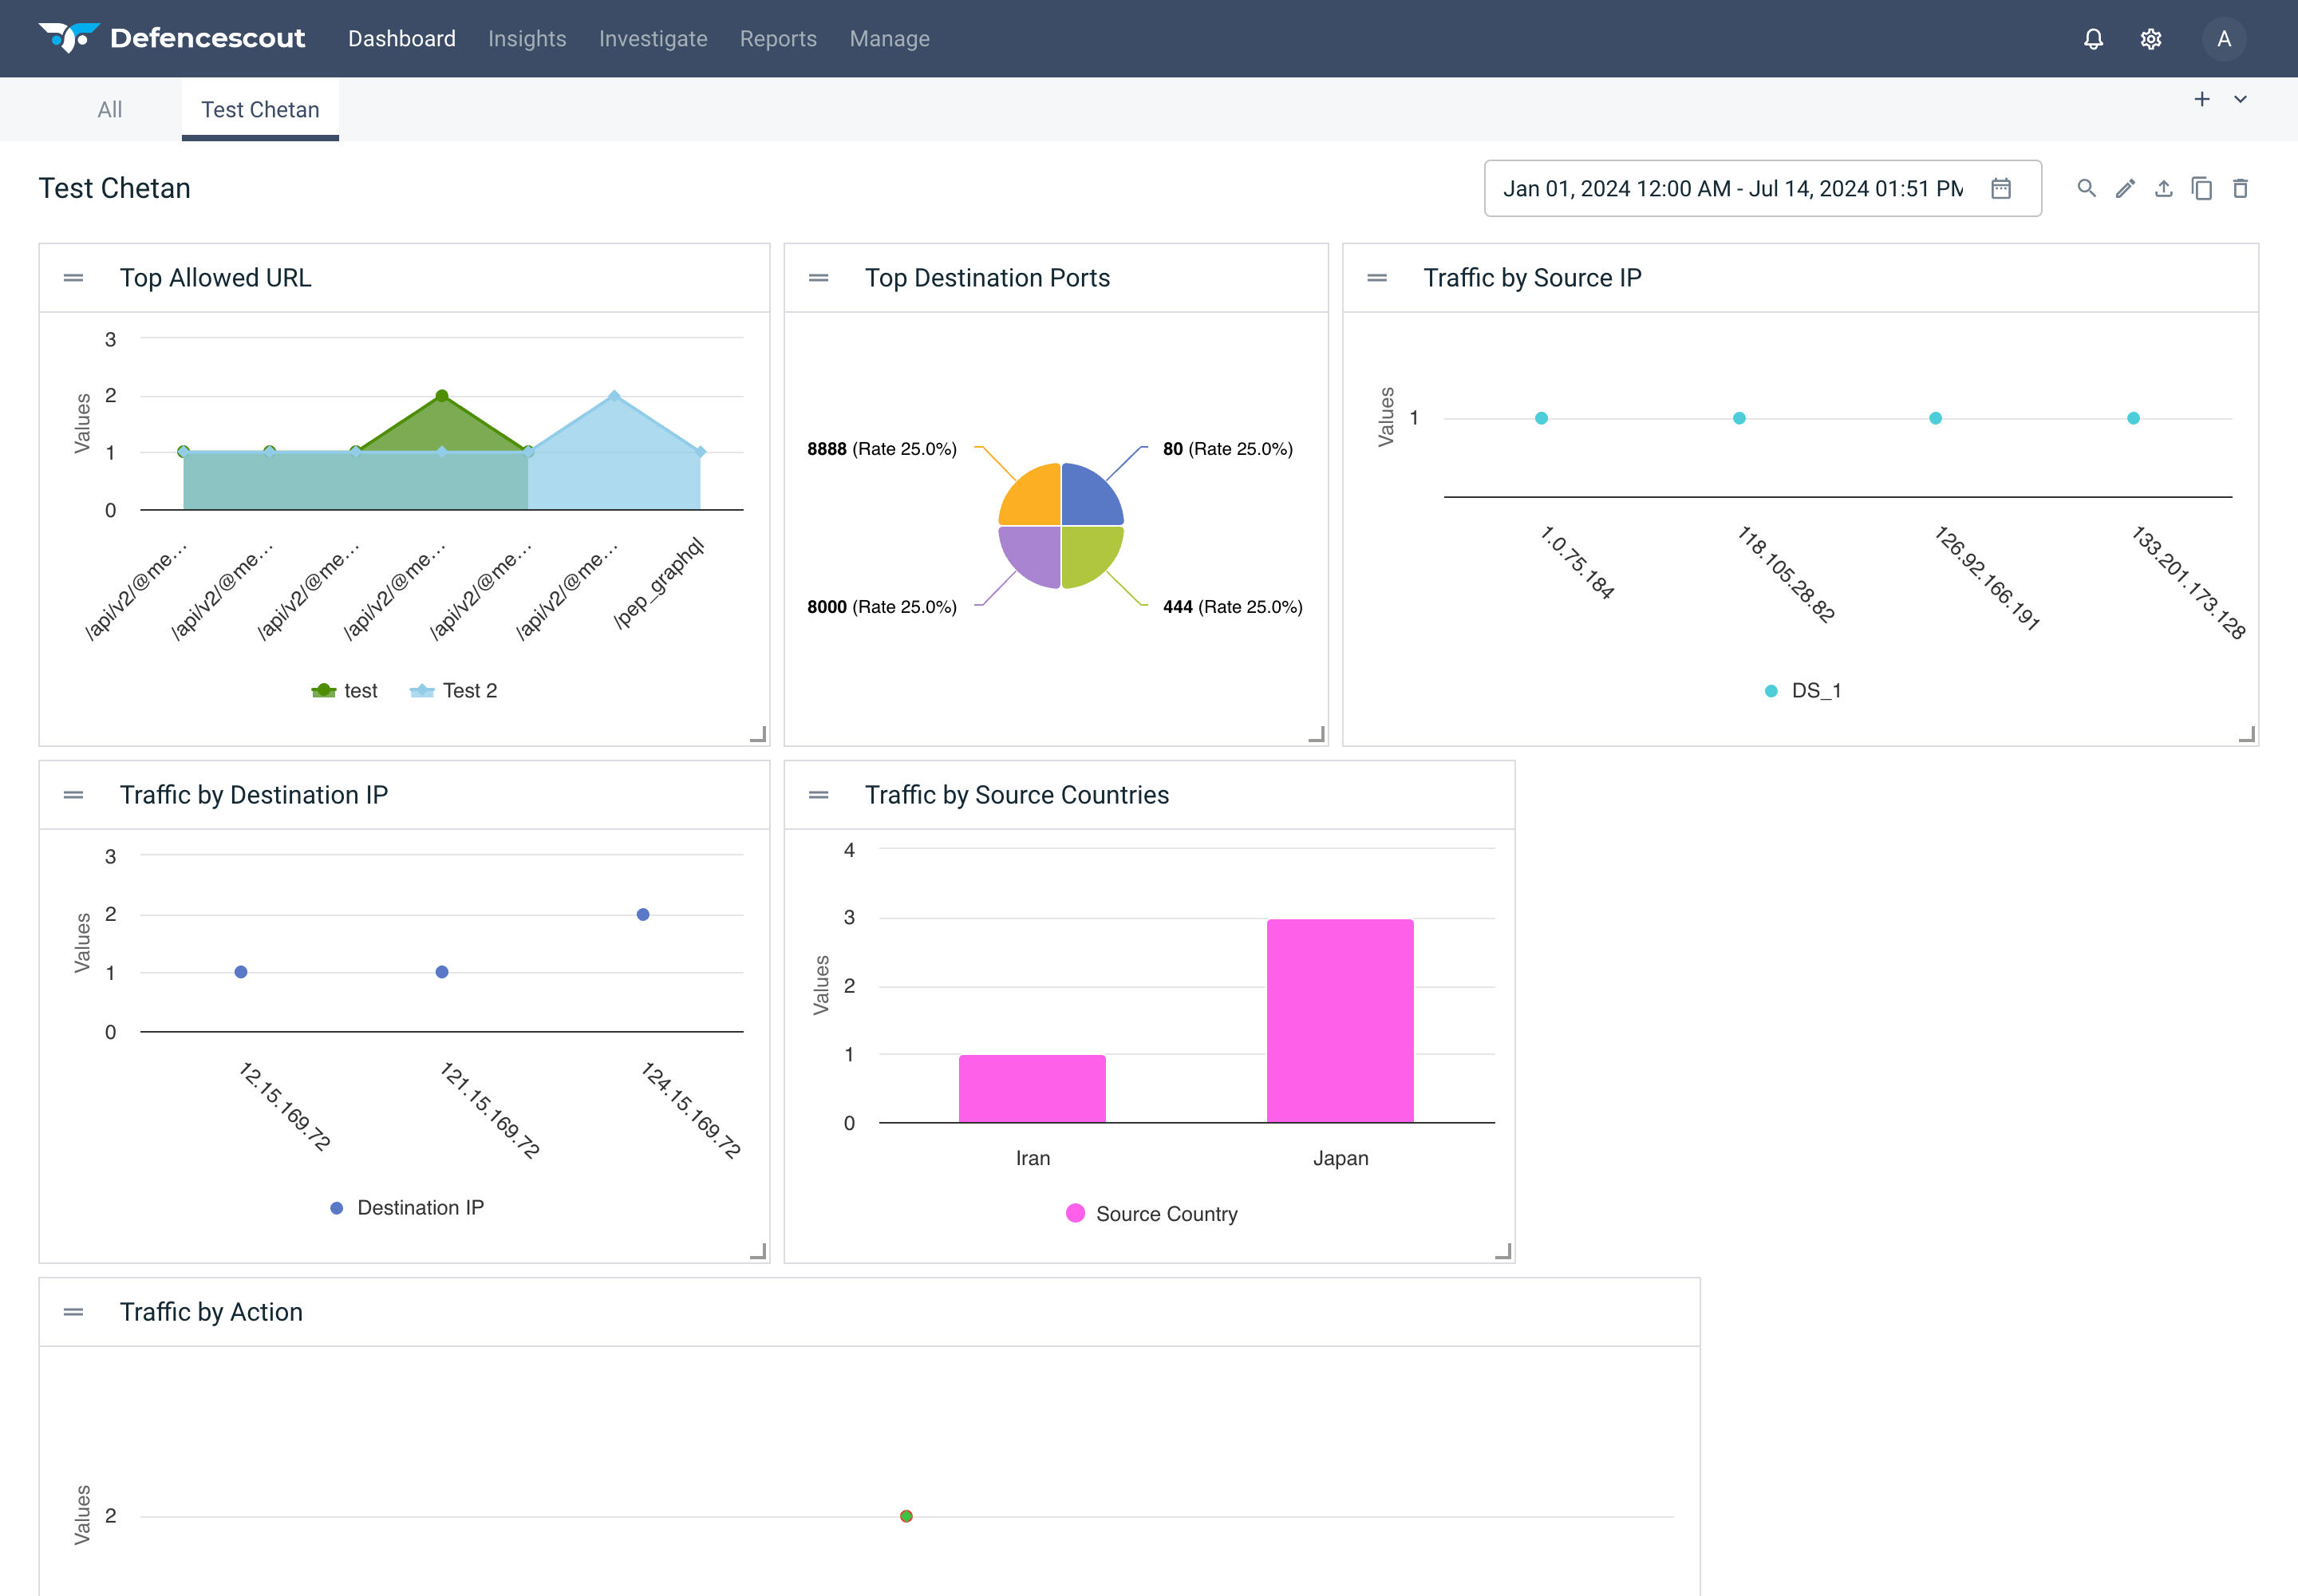Delete the dashboard using the trash icon
Screen dimensions: 2298x1596
click(2240, 188)
